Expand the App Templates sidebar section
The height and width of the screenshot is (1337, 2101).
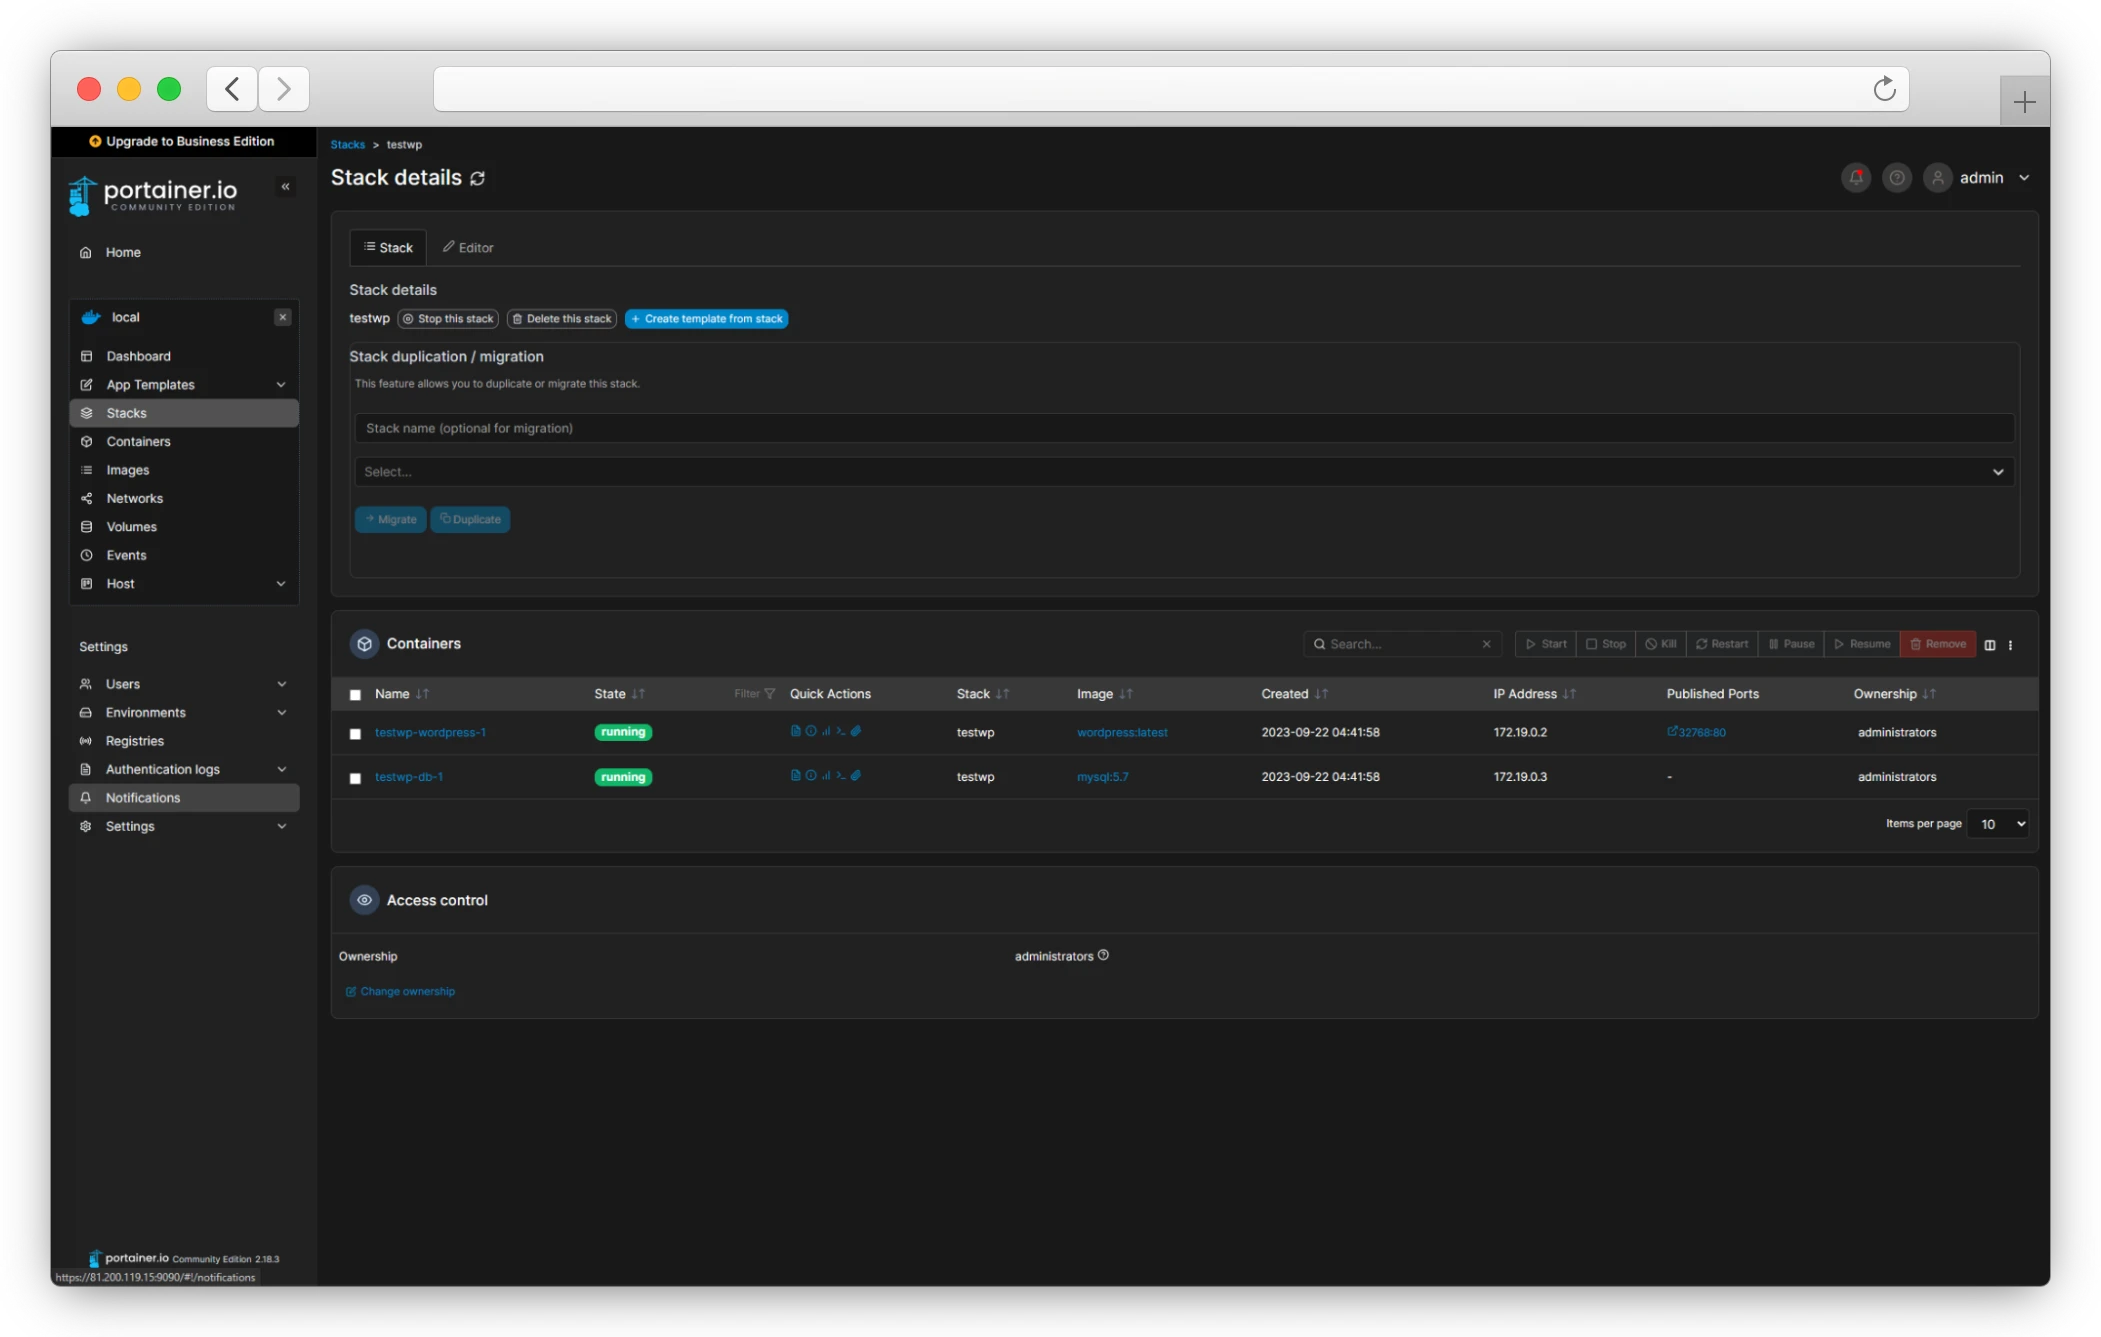tap(280, 385)
